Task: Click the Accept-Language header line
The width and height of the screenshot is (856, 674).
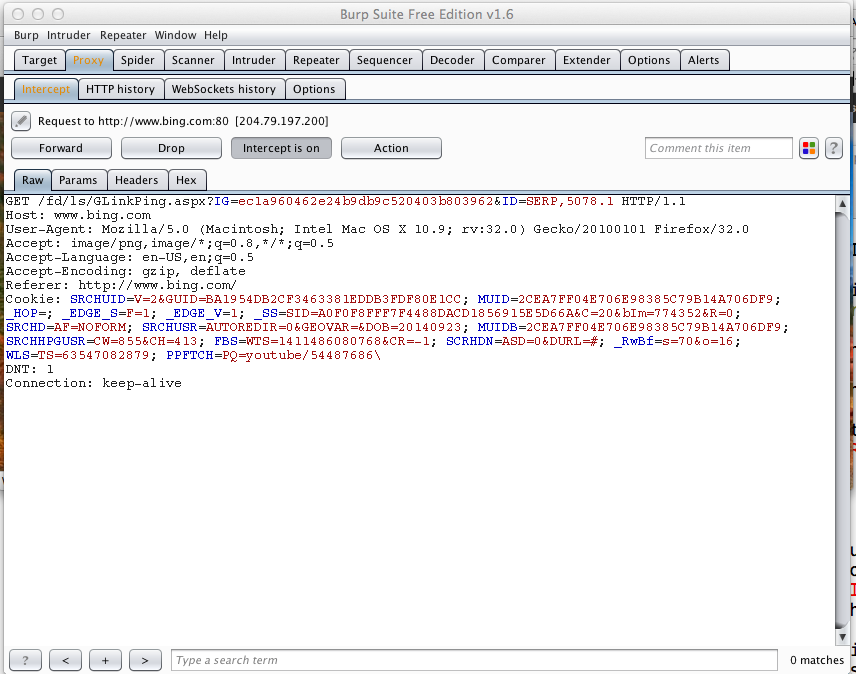Action: point(129,257)
